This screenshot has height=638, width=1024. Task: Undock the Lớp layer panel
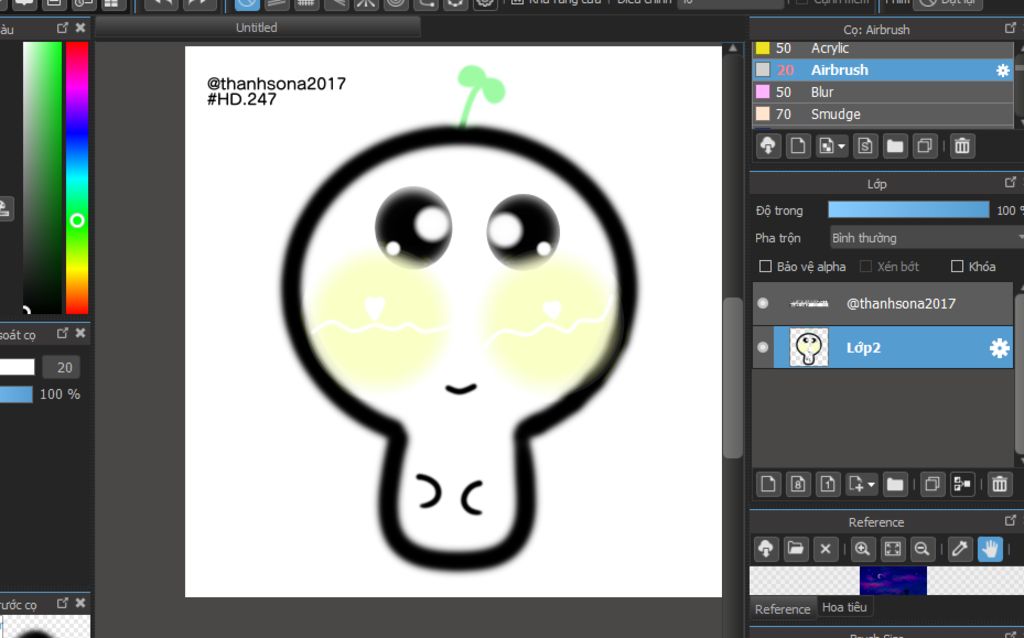[x=1010, y=182]
